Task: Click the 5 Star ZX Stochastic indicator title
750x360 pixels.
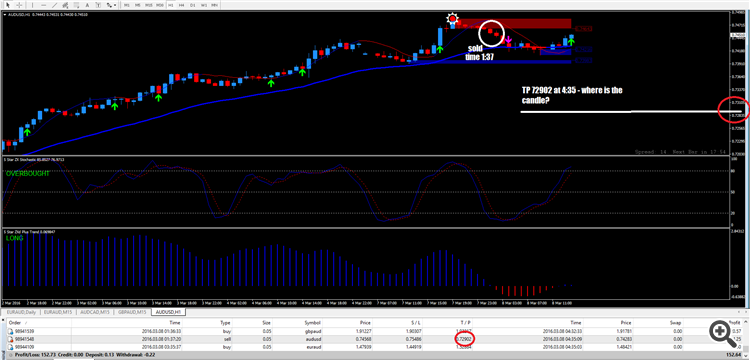Action: coord(33,159)
